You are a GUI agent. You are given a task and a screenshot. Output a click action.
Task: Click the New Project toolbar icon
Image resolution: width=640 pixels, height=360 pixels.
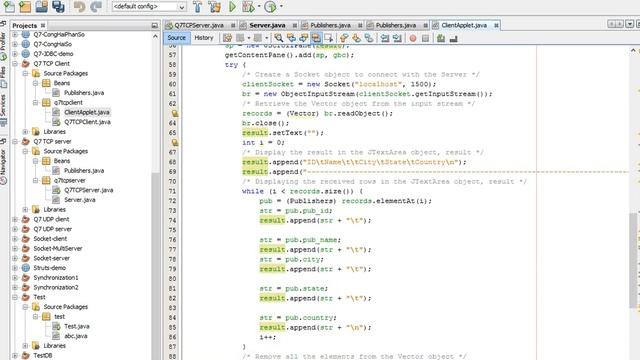(25, 7)
